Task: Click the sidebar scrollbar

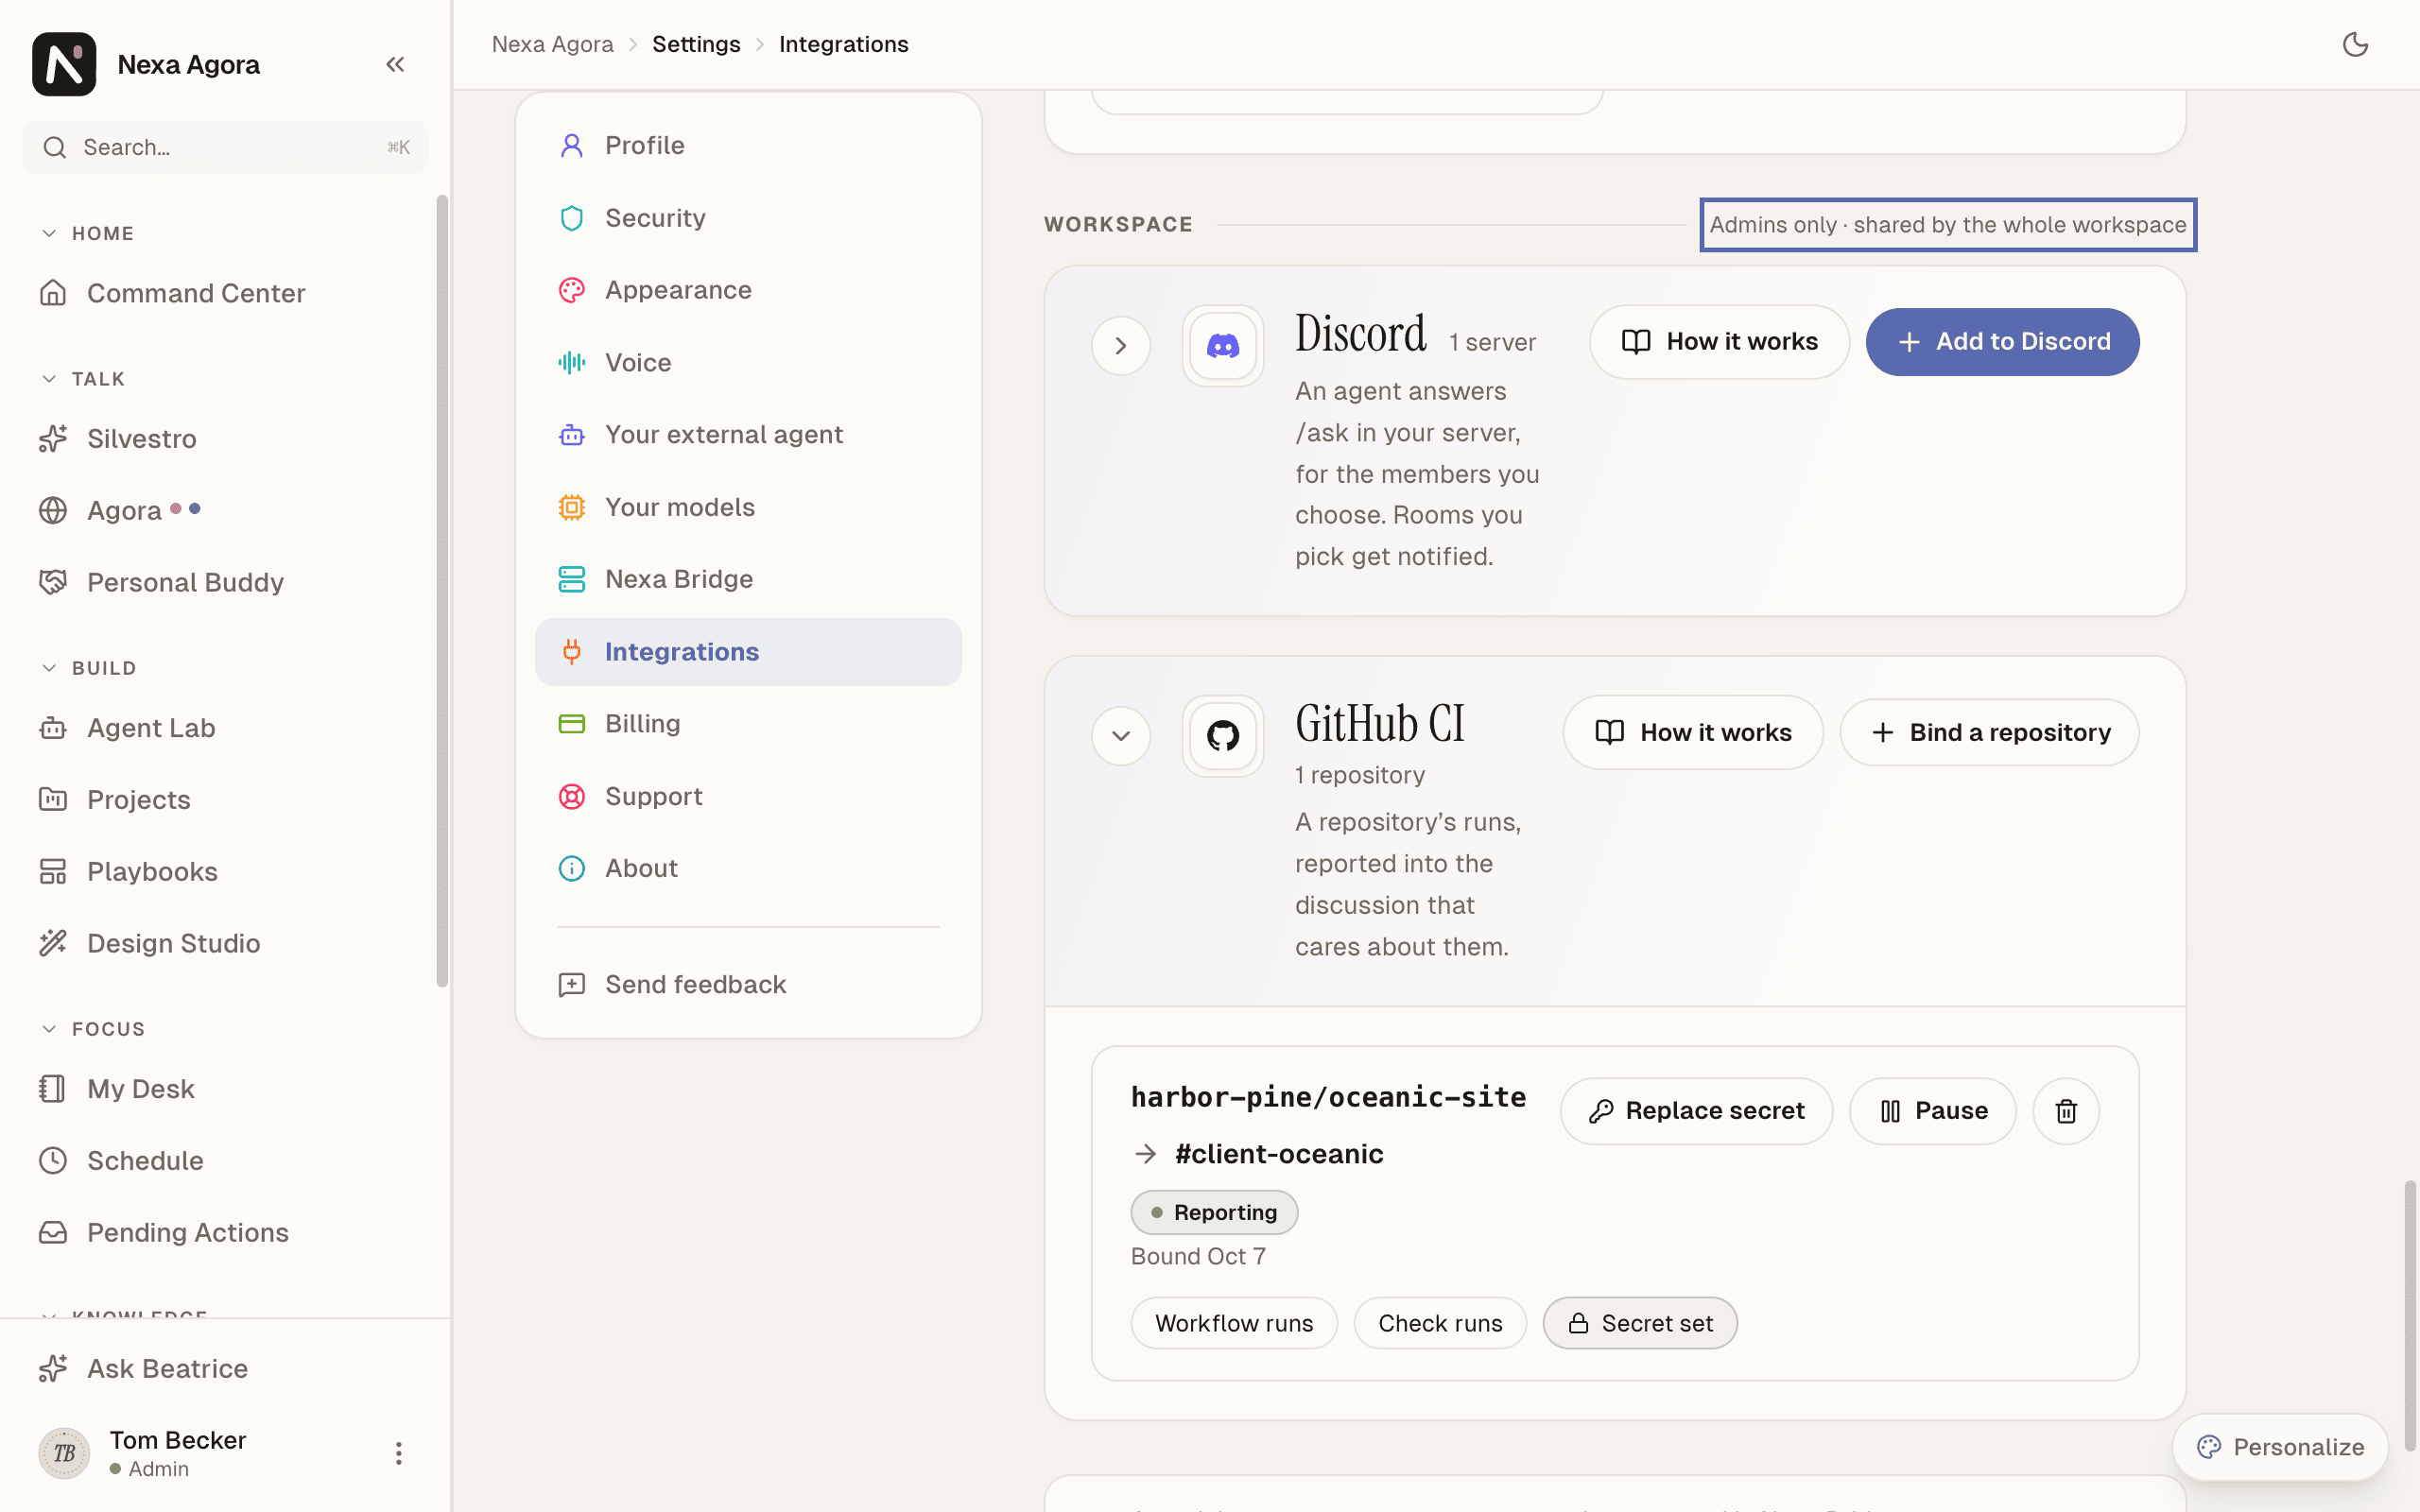Action: pos(442,590)
